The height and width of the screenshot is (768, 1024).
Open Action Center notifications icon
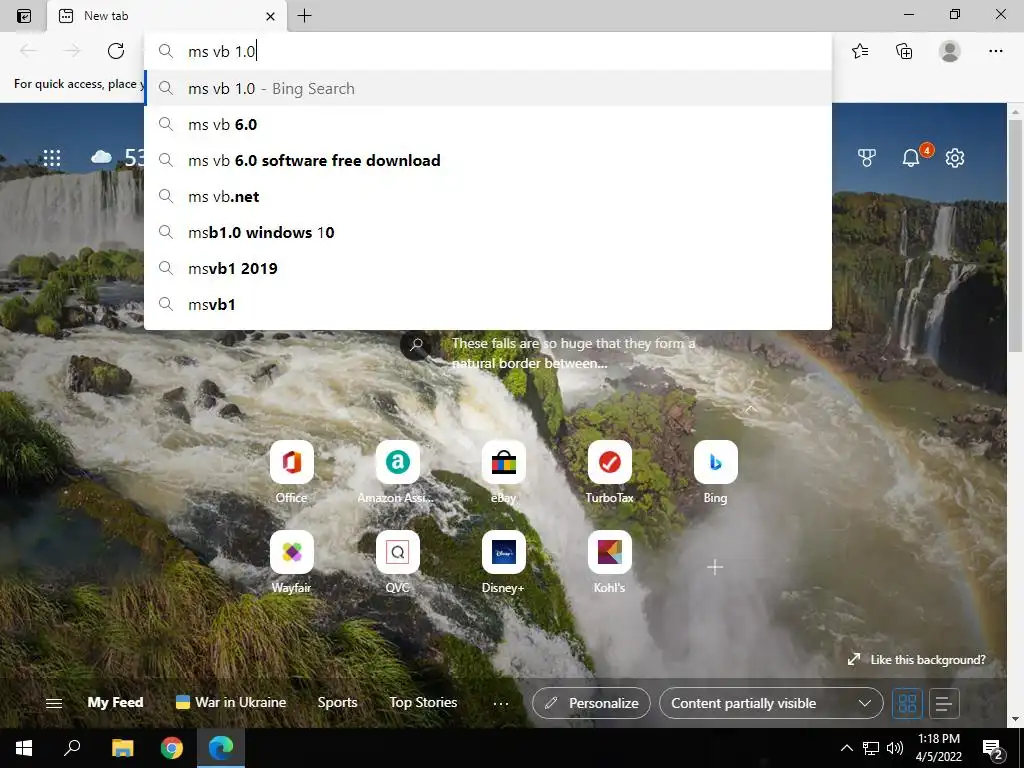coord(993,749)
